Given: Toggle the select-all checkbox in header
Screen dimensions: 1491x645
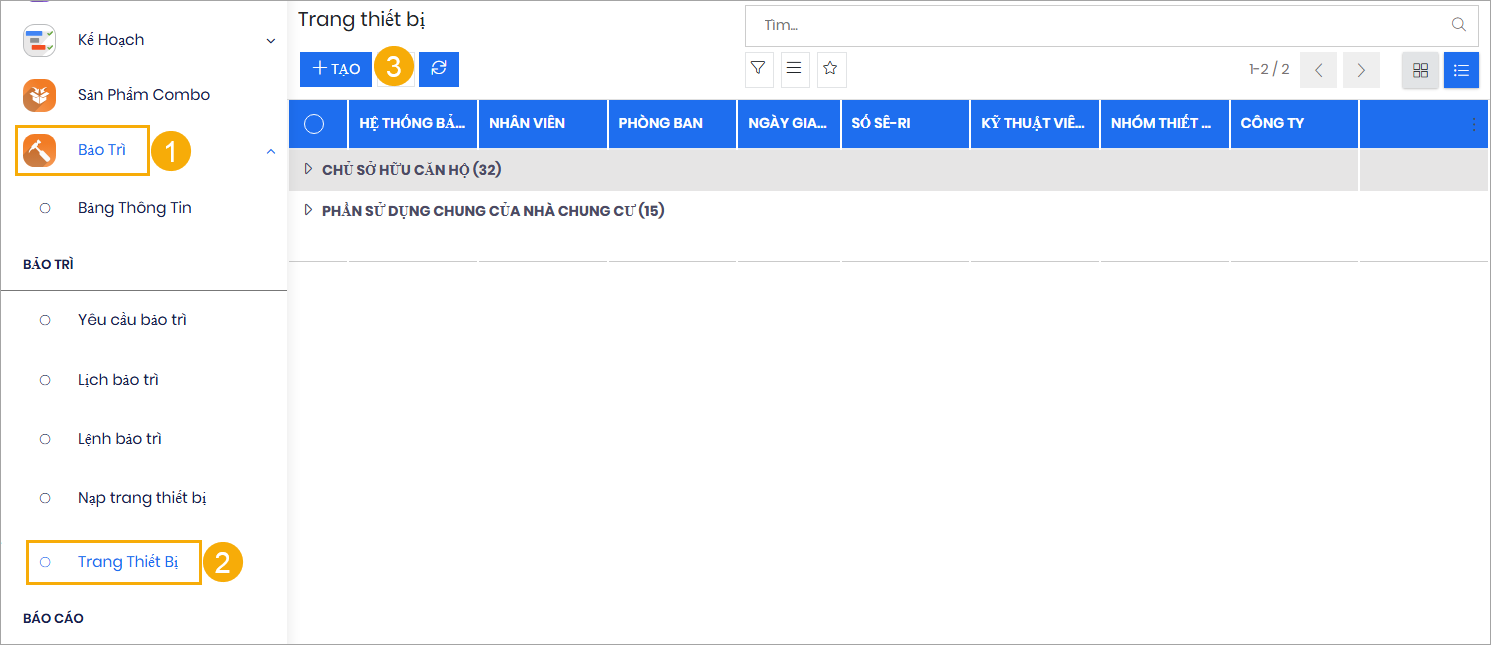Looking at the screenshot, I should (314, 124).
